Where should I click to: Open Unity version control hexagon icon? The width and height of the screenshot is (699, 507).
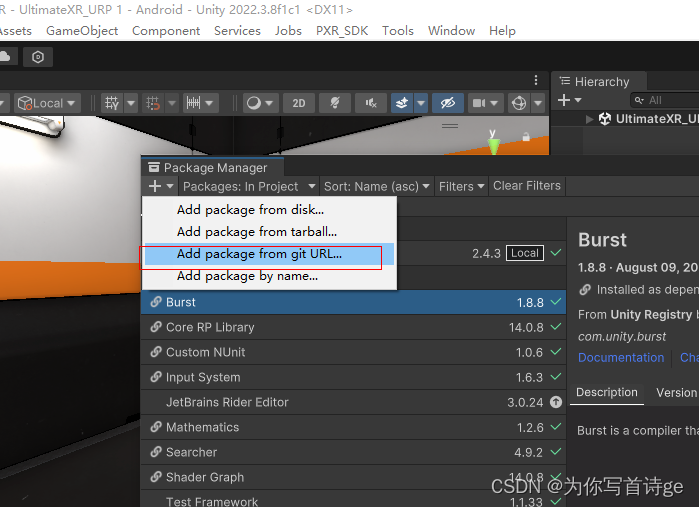tap(38, 57)
